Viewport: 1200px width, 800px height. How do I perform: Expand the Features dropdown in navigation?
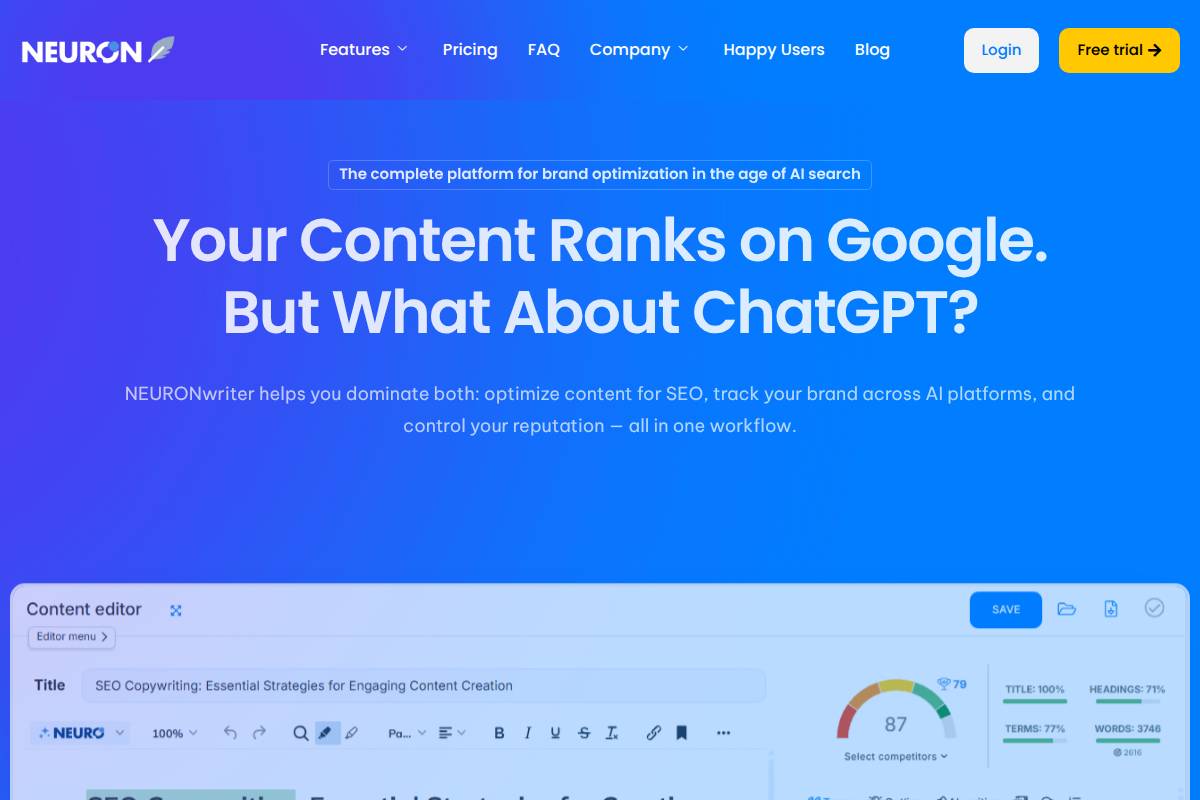[364, 50]
